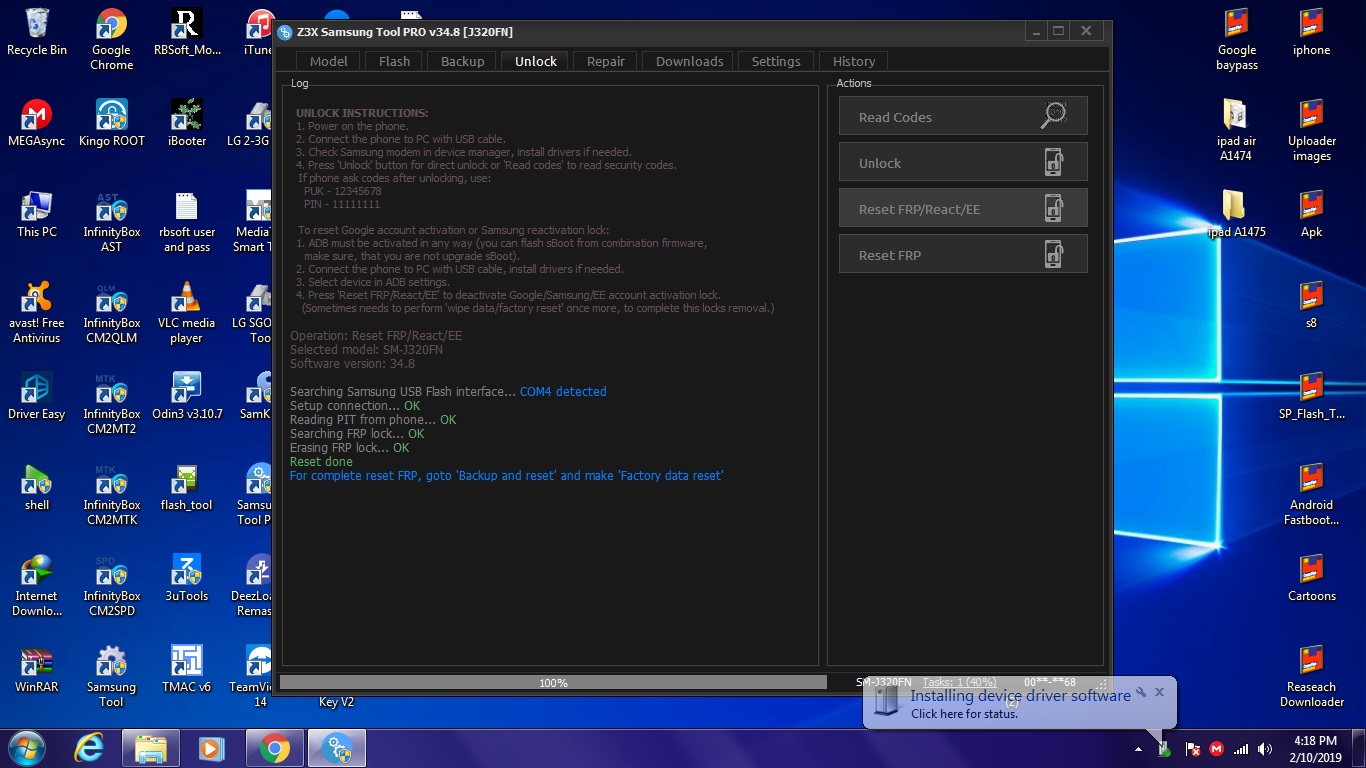Screen dimensions: 1366x768
Task: Launch Google Chrome from the desktop shortcut
Action: (x=111, y=40)
